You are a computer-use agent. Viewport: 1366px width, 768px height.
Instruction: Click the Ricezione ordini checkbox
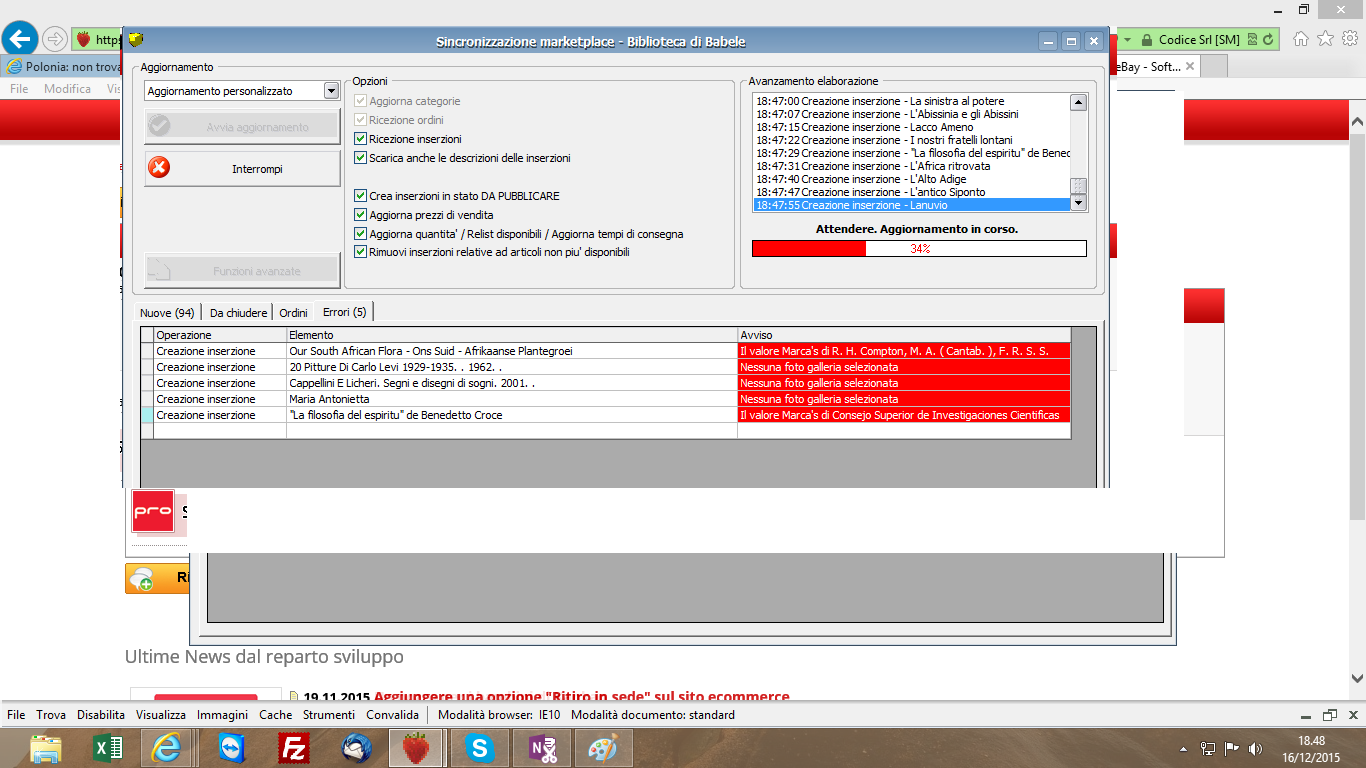361,120
